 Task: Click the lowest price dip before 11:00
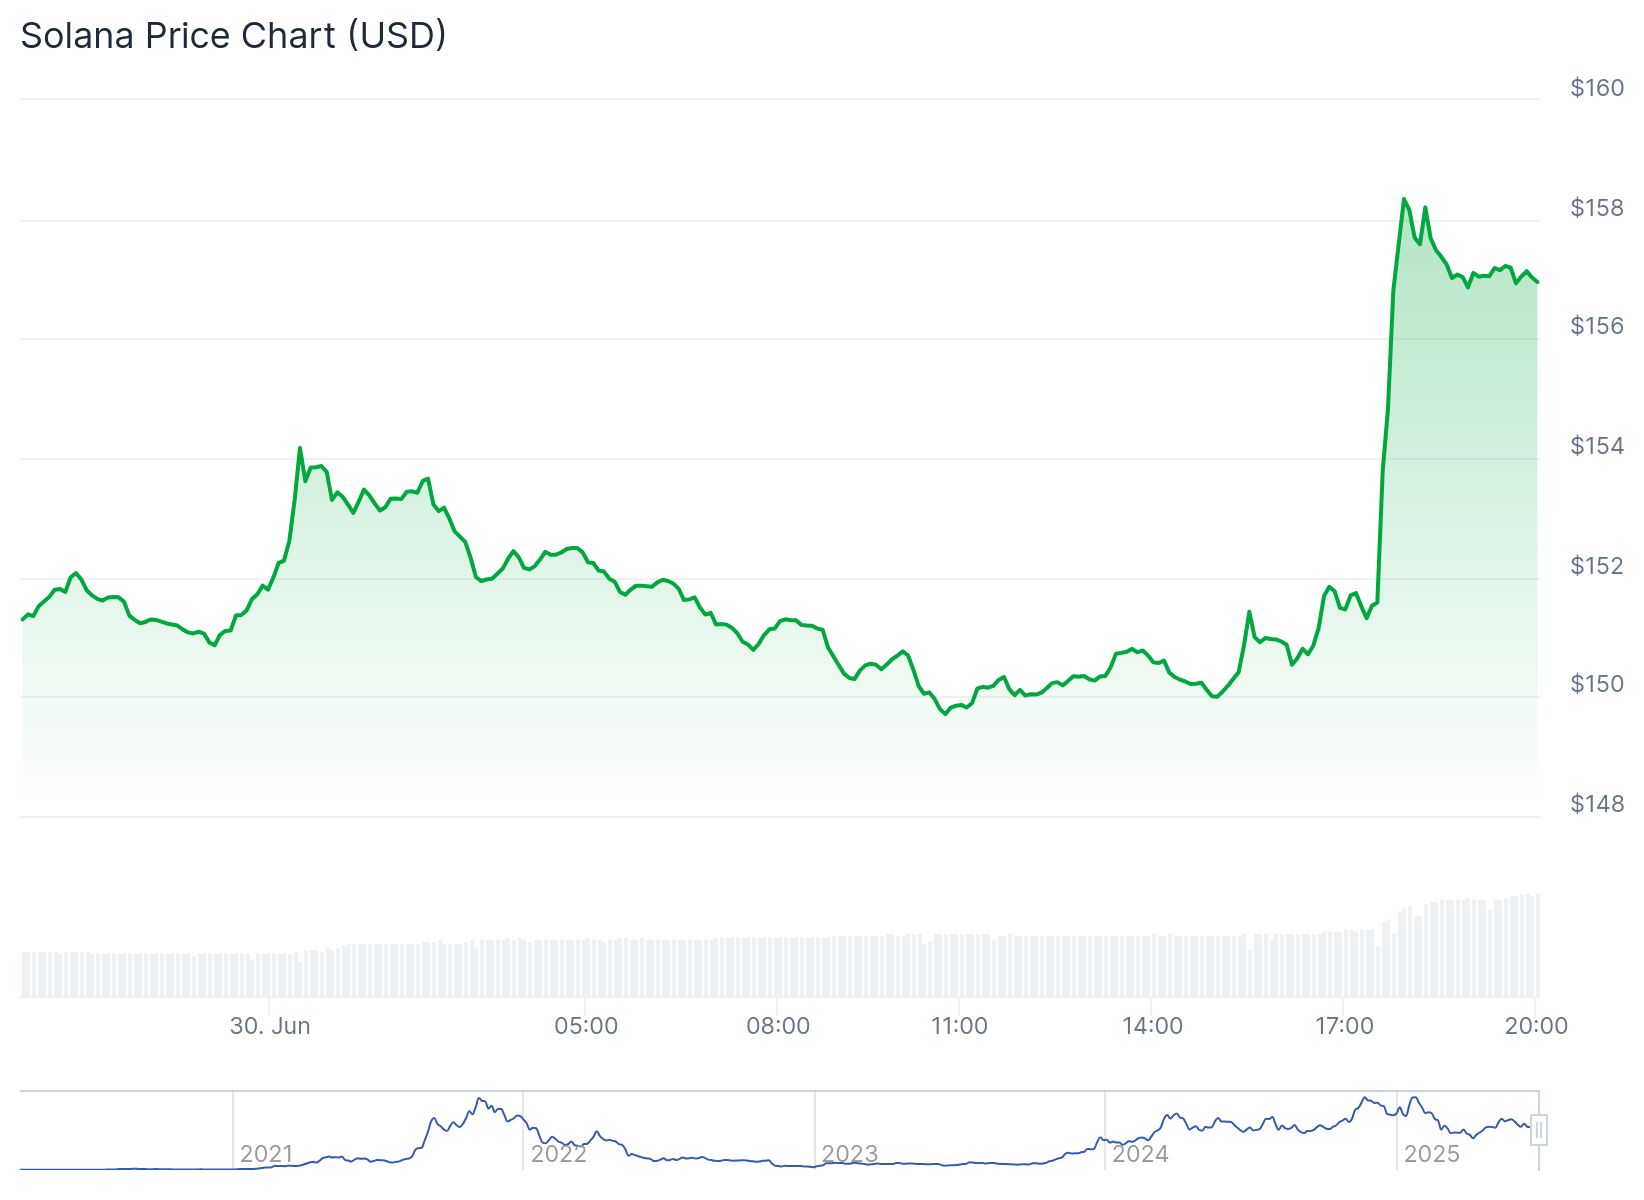coord(945,714)
